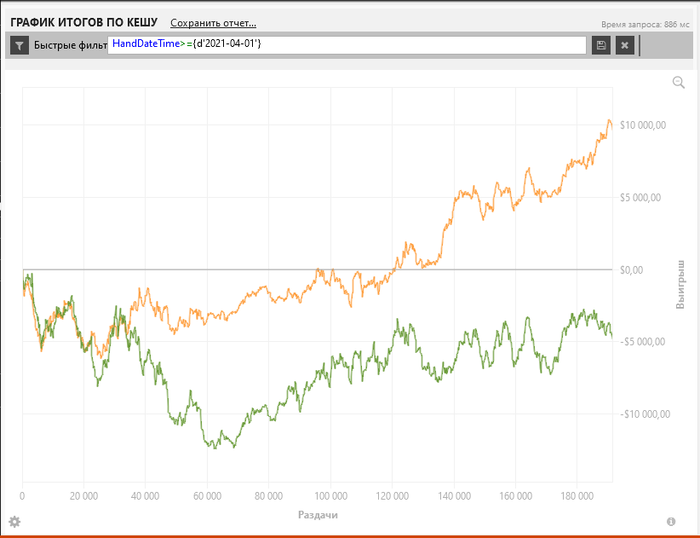Screen dimensions: 700x538
Task: Click the $0,00 axis label
Action: [631, 270]
